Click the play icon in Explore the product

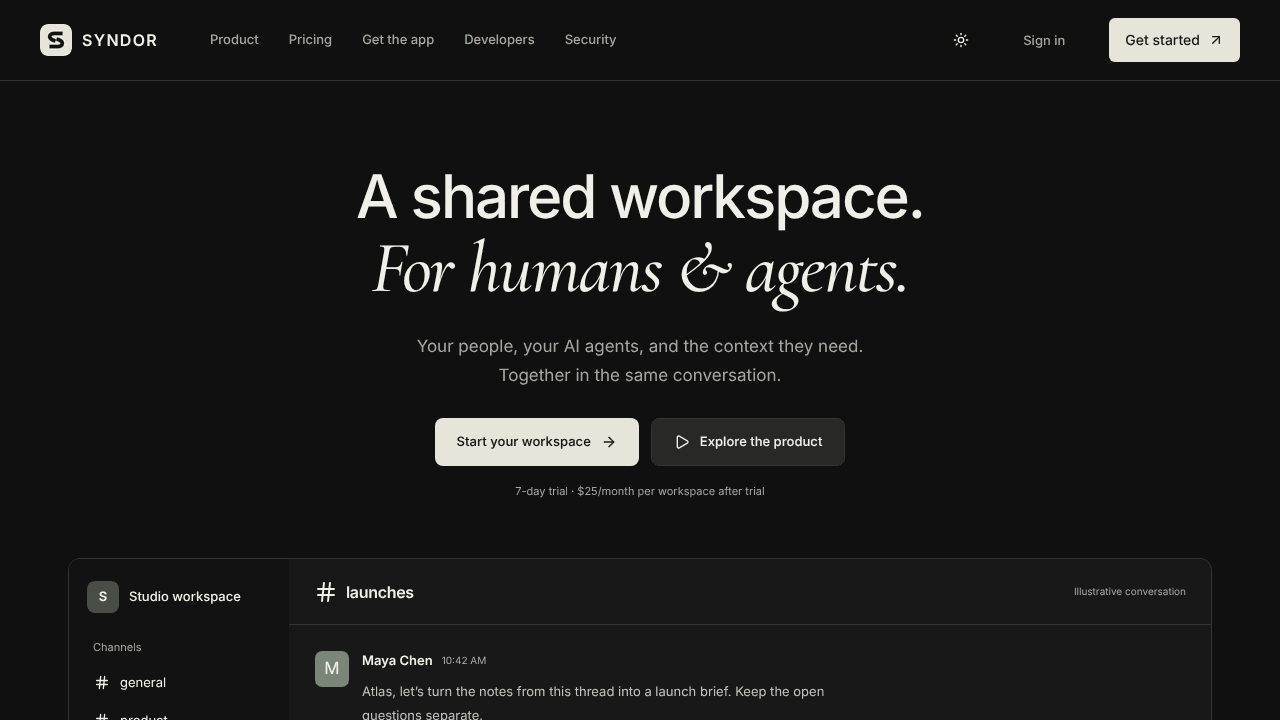[682, 442]
